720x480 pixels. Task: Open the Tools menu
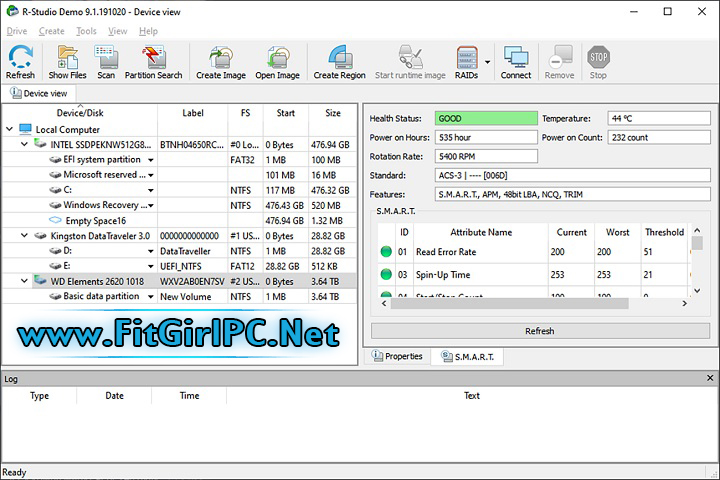87,31
